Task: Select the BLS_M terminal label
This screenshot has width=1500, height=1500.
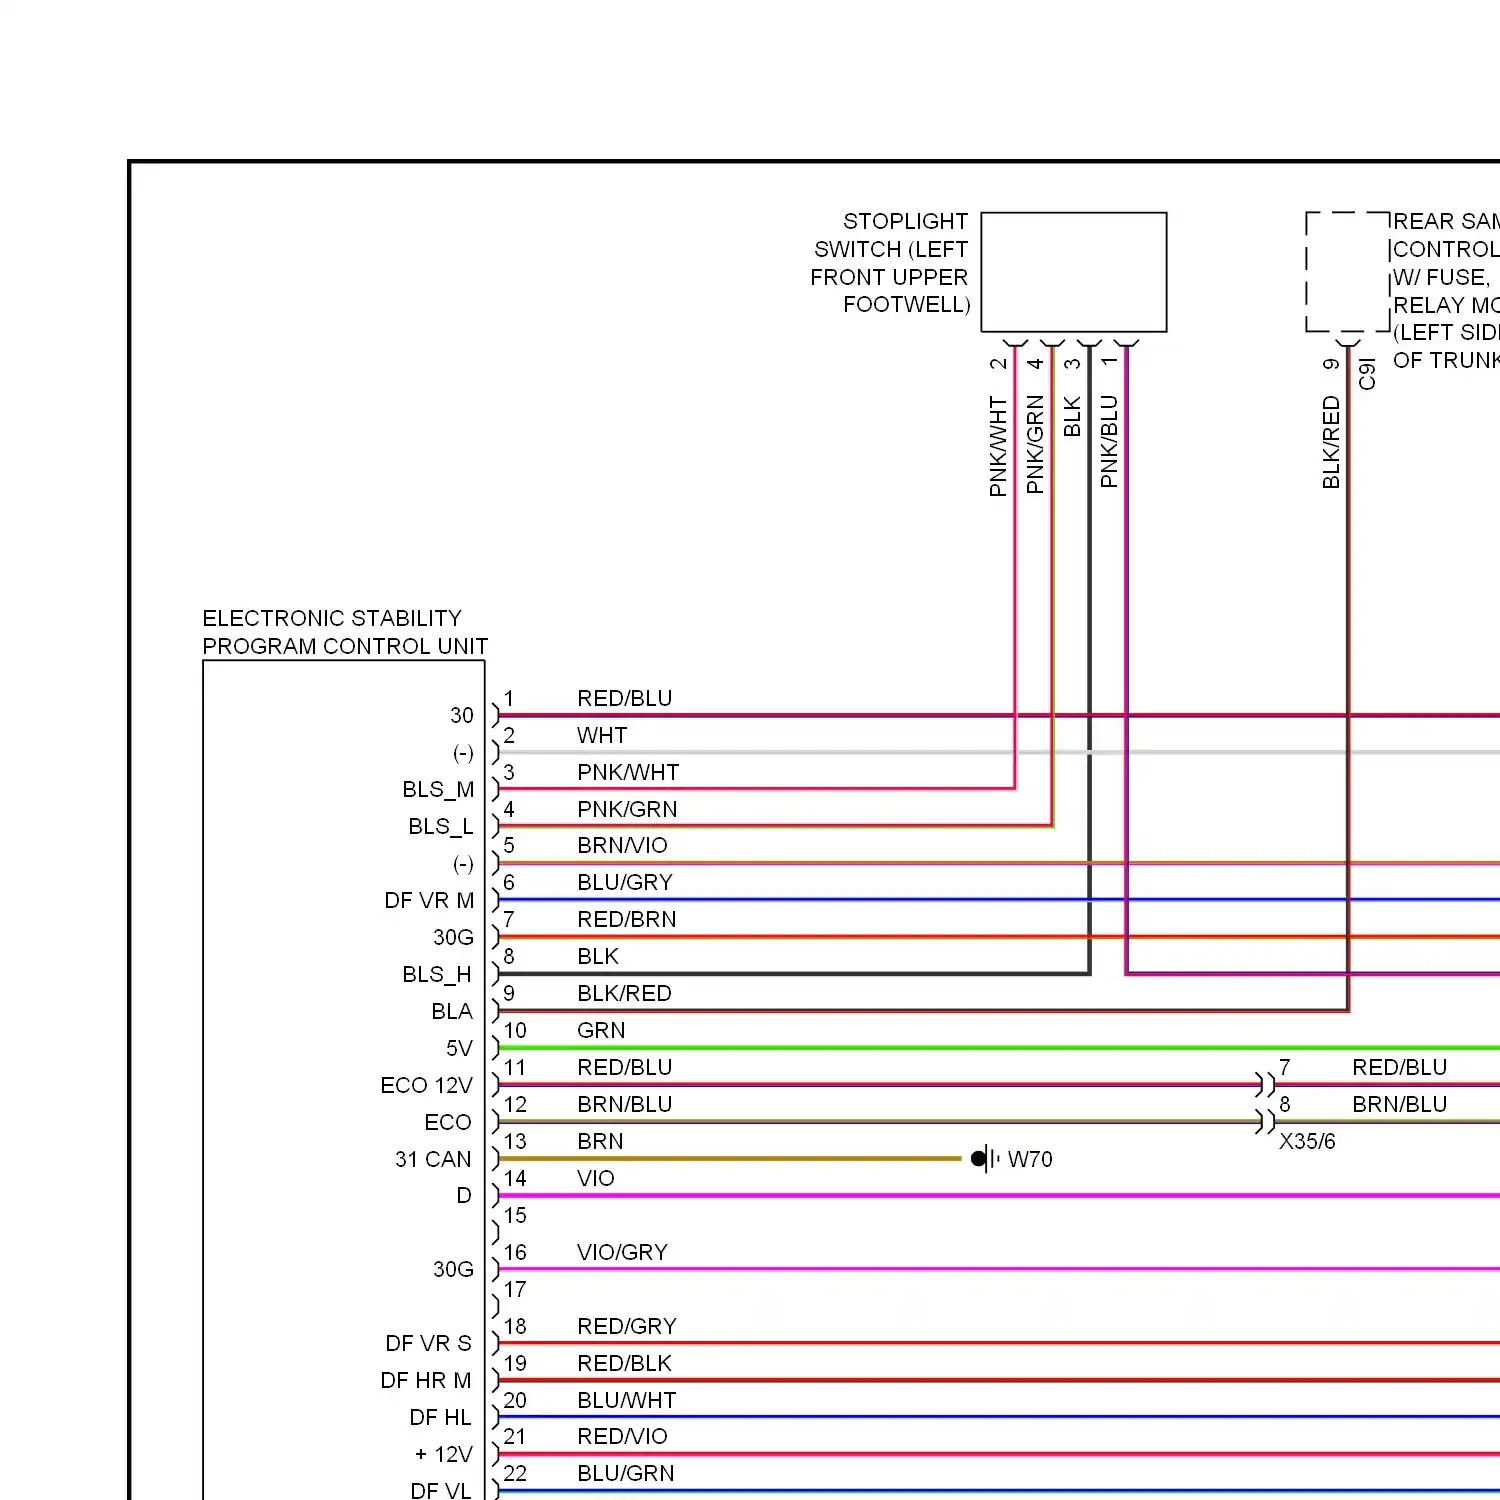Action: pos(438,789)
